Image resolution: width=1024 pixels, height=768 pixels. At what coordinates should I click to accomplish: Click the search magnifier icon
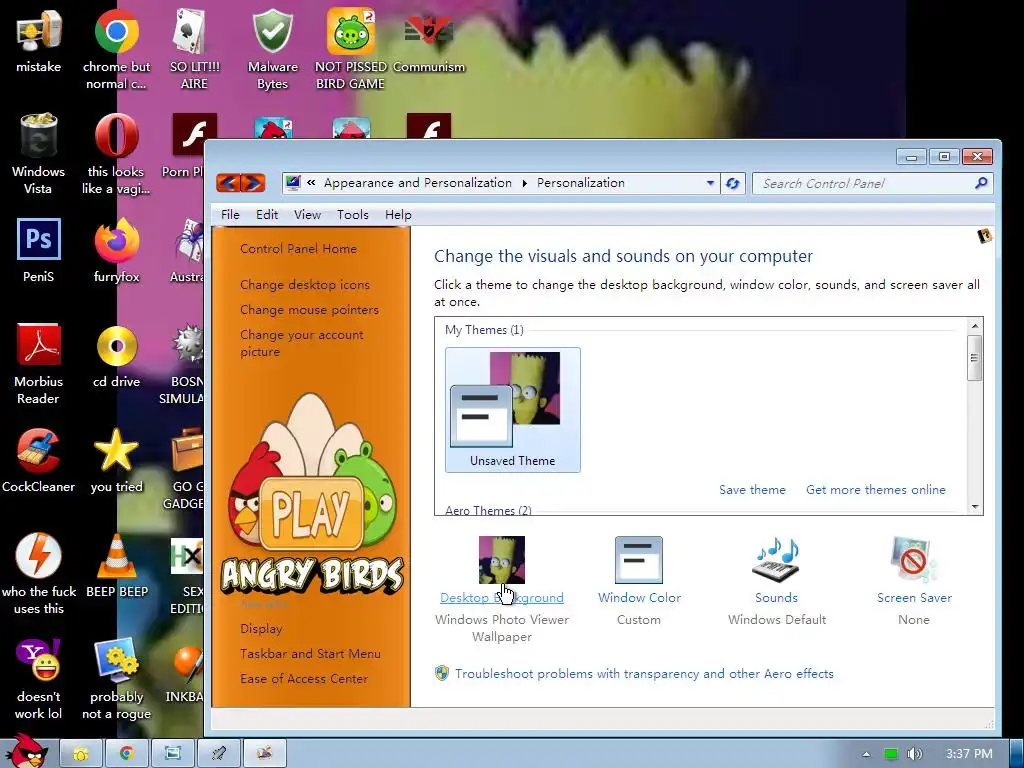tap(981, 184)
